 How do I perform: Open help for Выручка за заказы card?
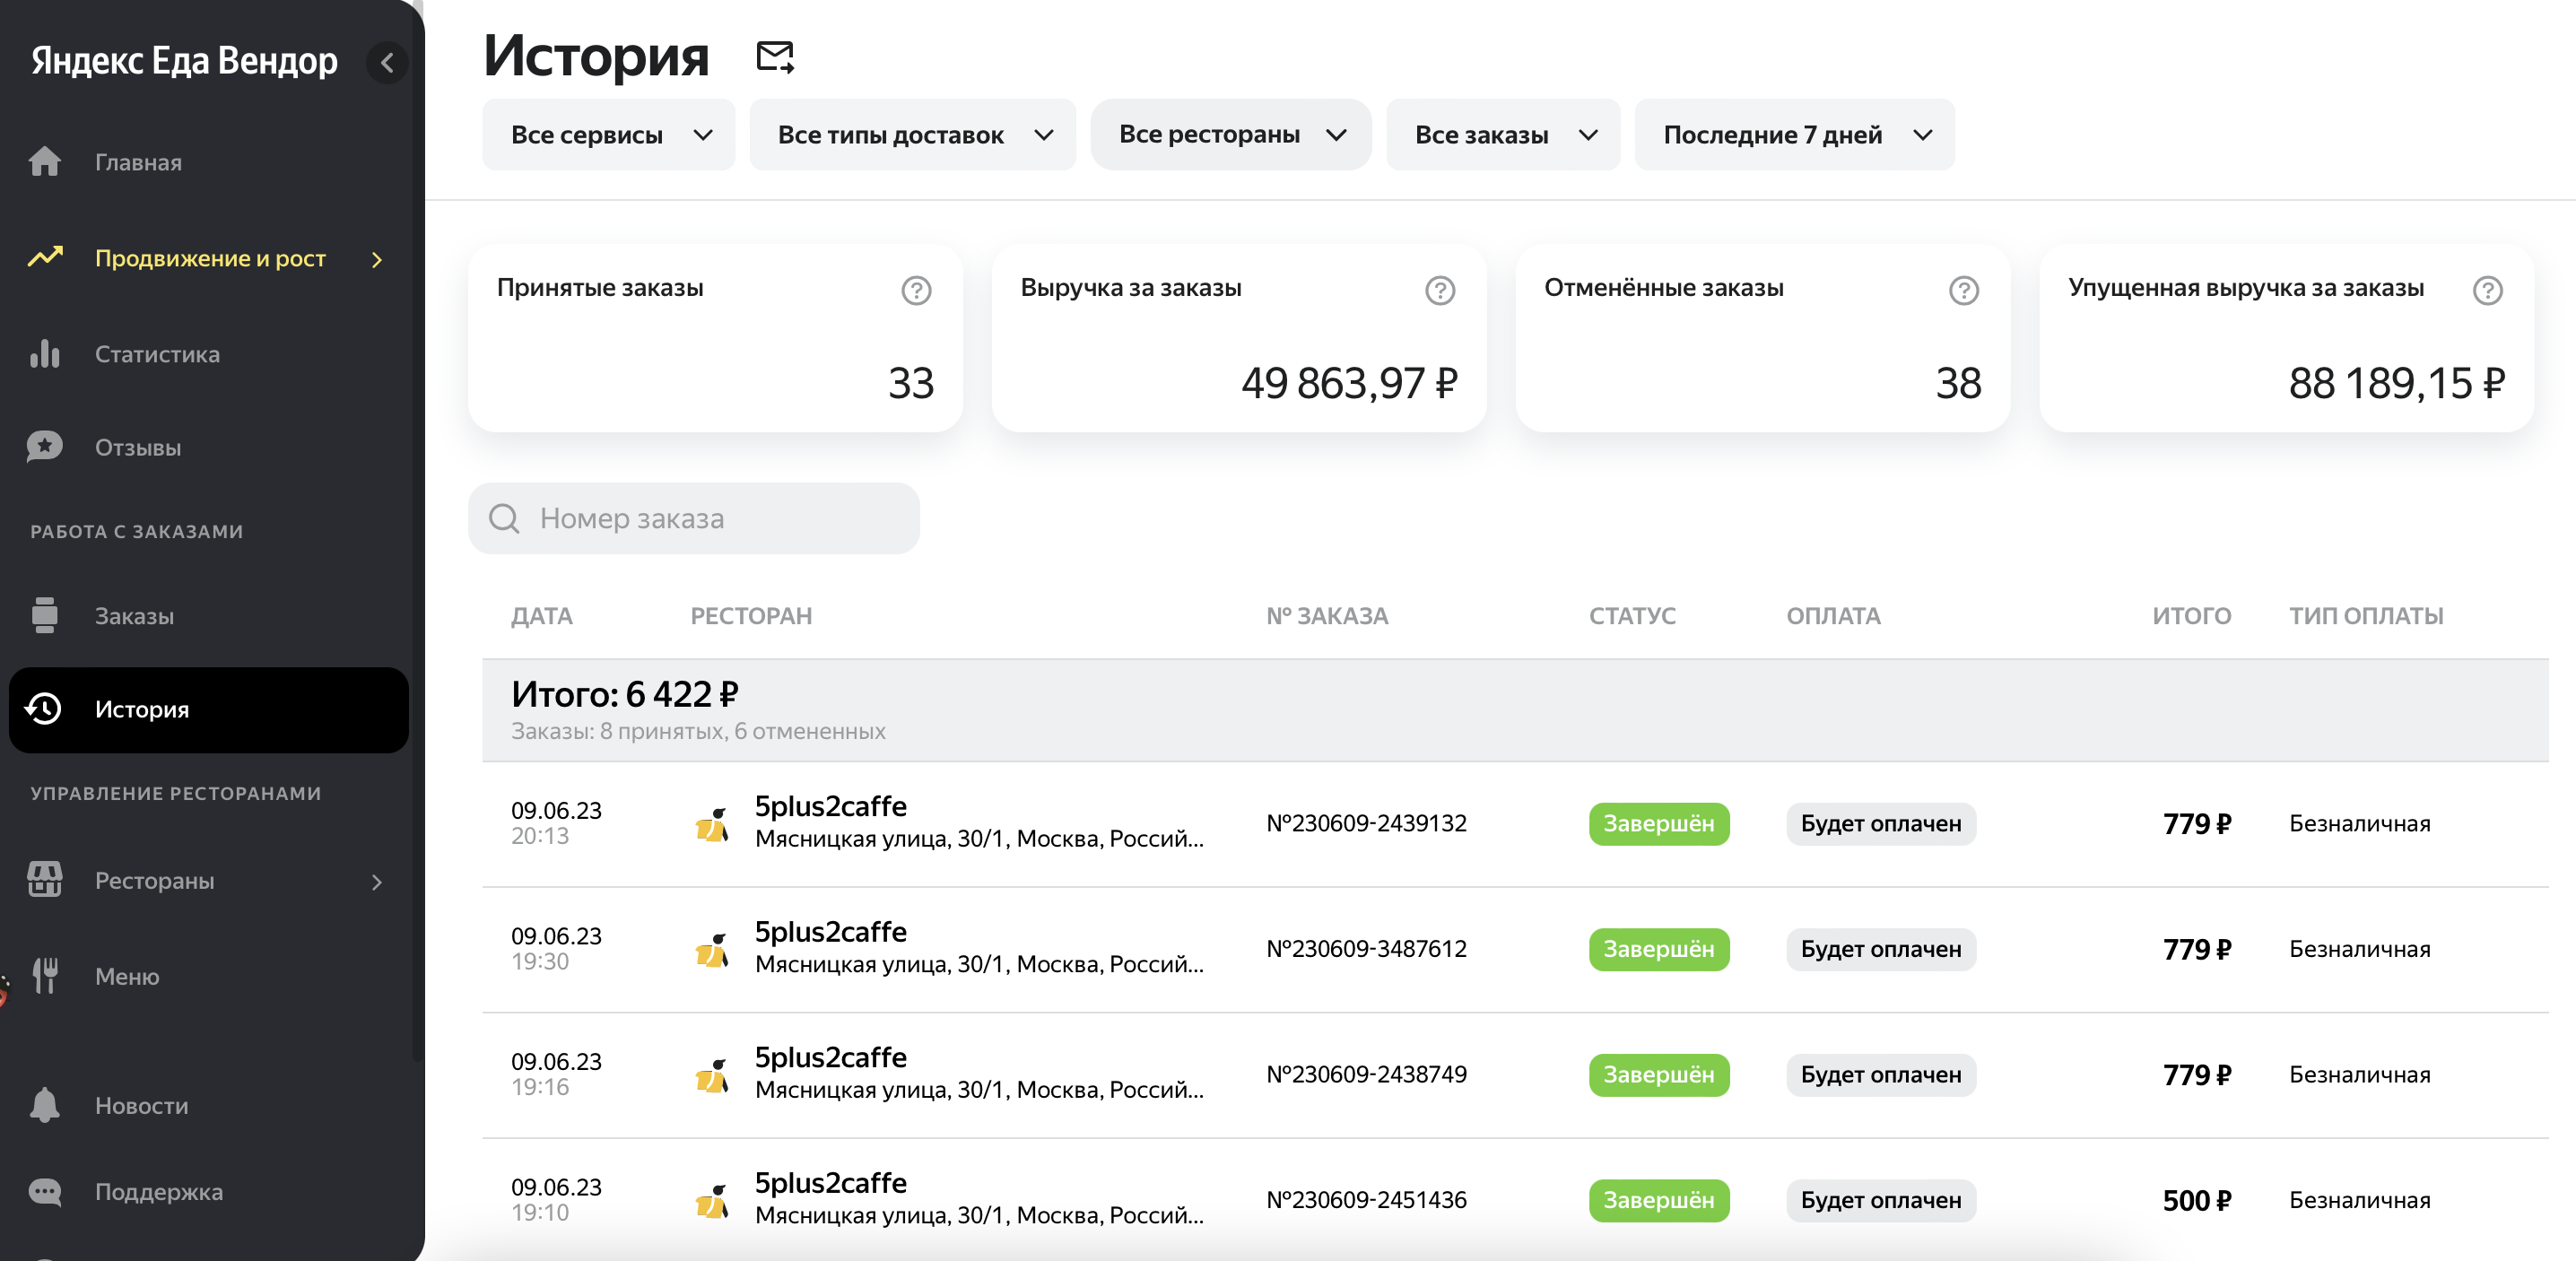1440,290
